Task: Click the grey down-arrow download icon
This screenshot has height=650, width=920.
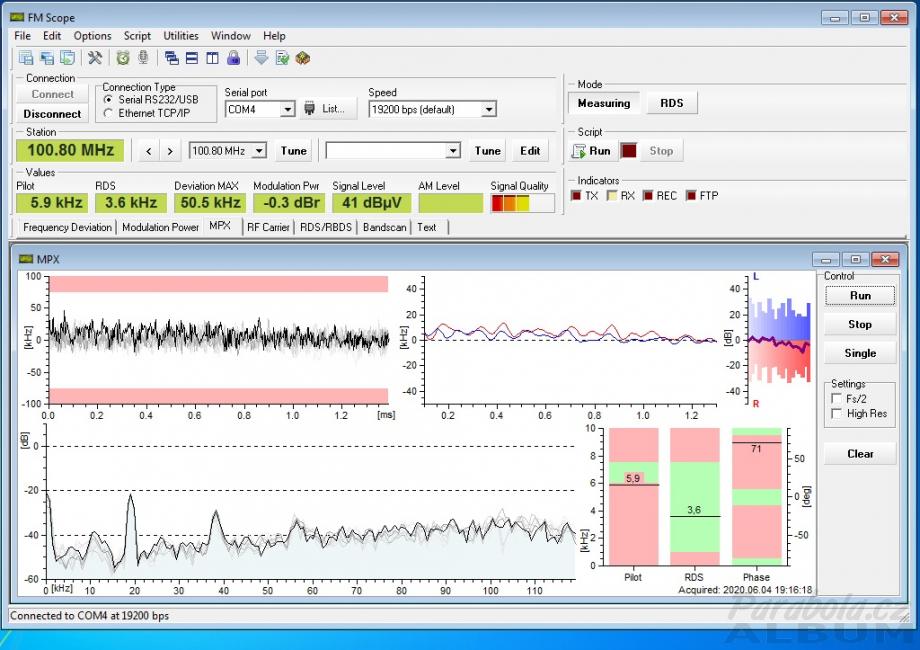Action: (262, 58)
